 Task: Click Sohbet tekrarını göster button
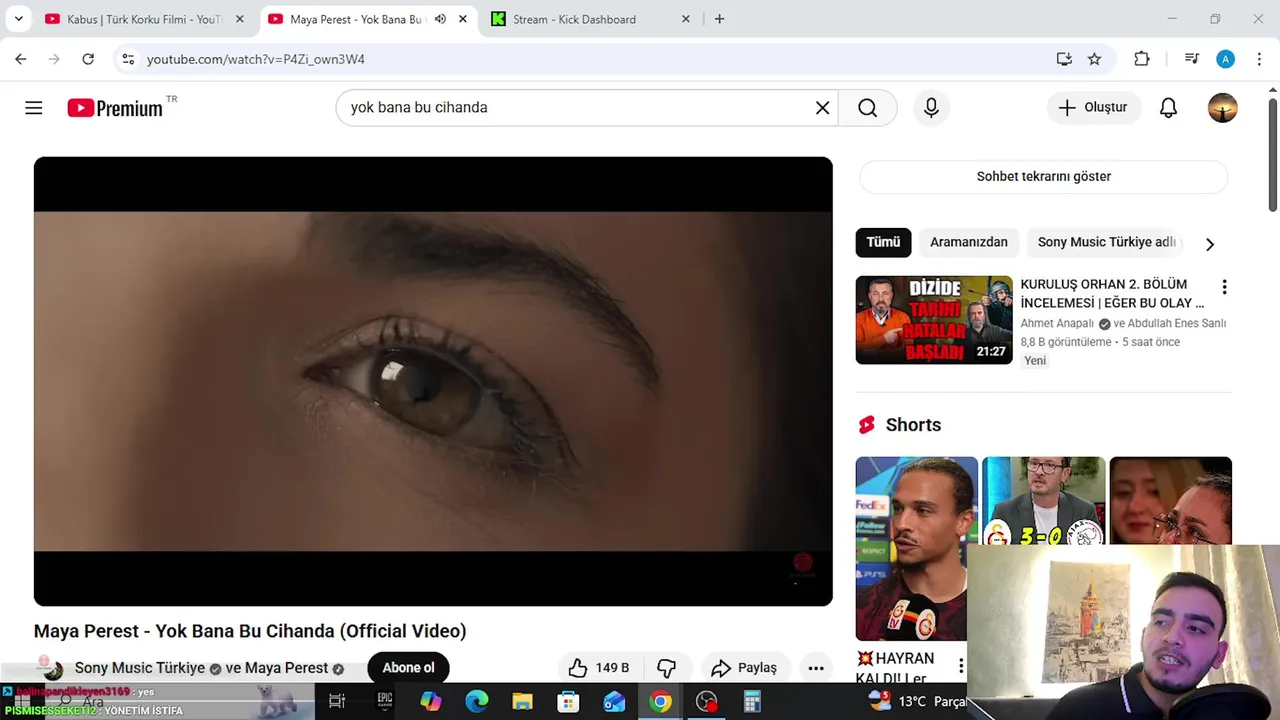pyautogui.click(x=1043, y=176)
